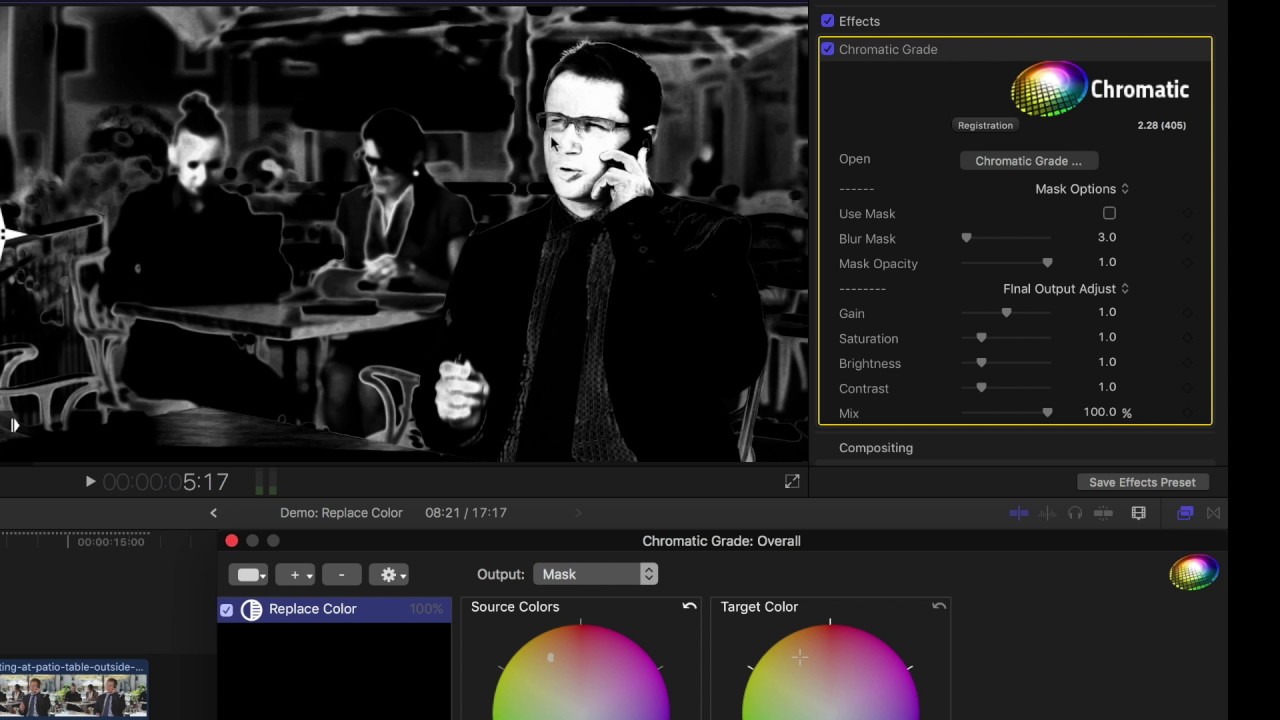Click the 08:21 / 17:17 duration text
This screenshot has height=720, width=1280.
pos(466,513)
